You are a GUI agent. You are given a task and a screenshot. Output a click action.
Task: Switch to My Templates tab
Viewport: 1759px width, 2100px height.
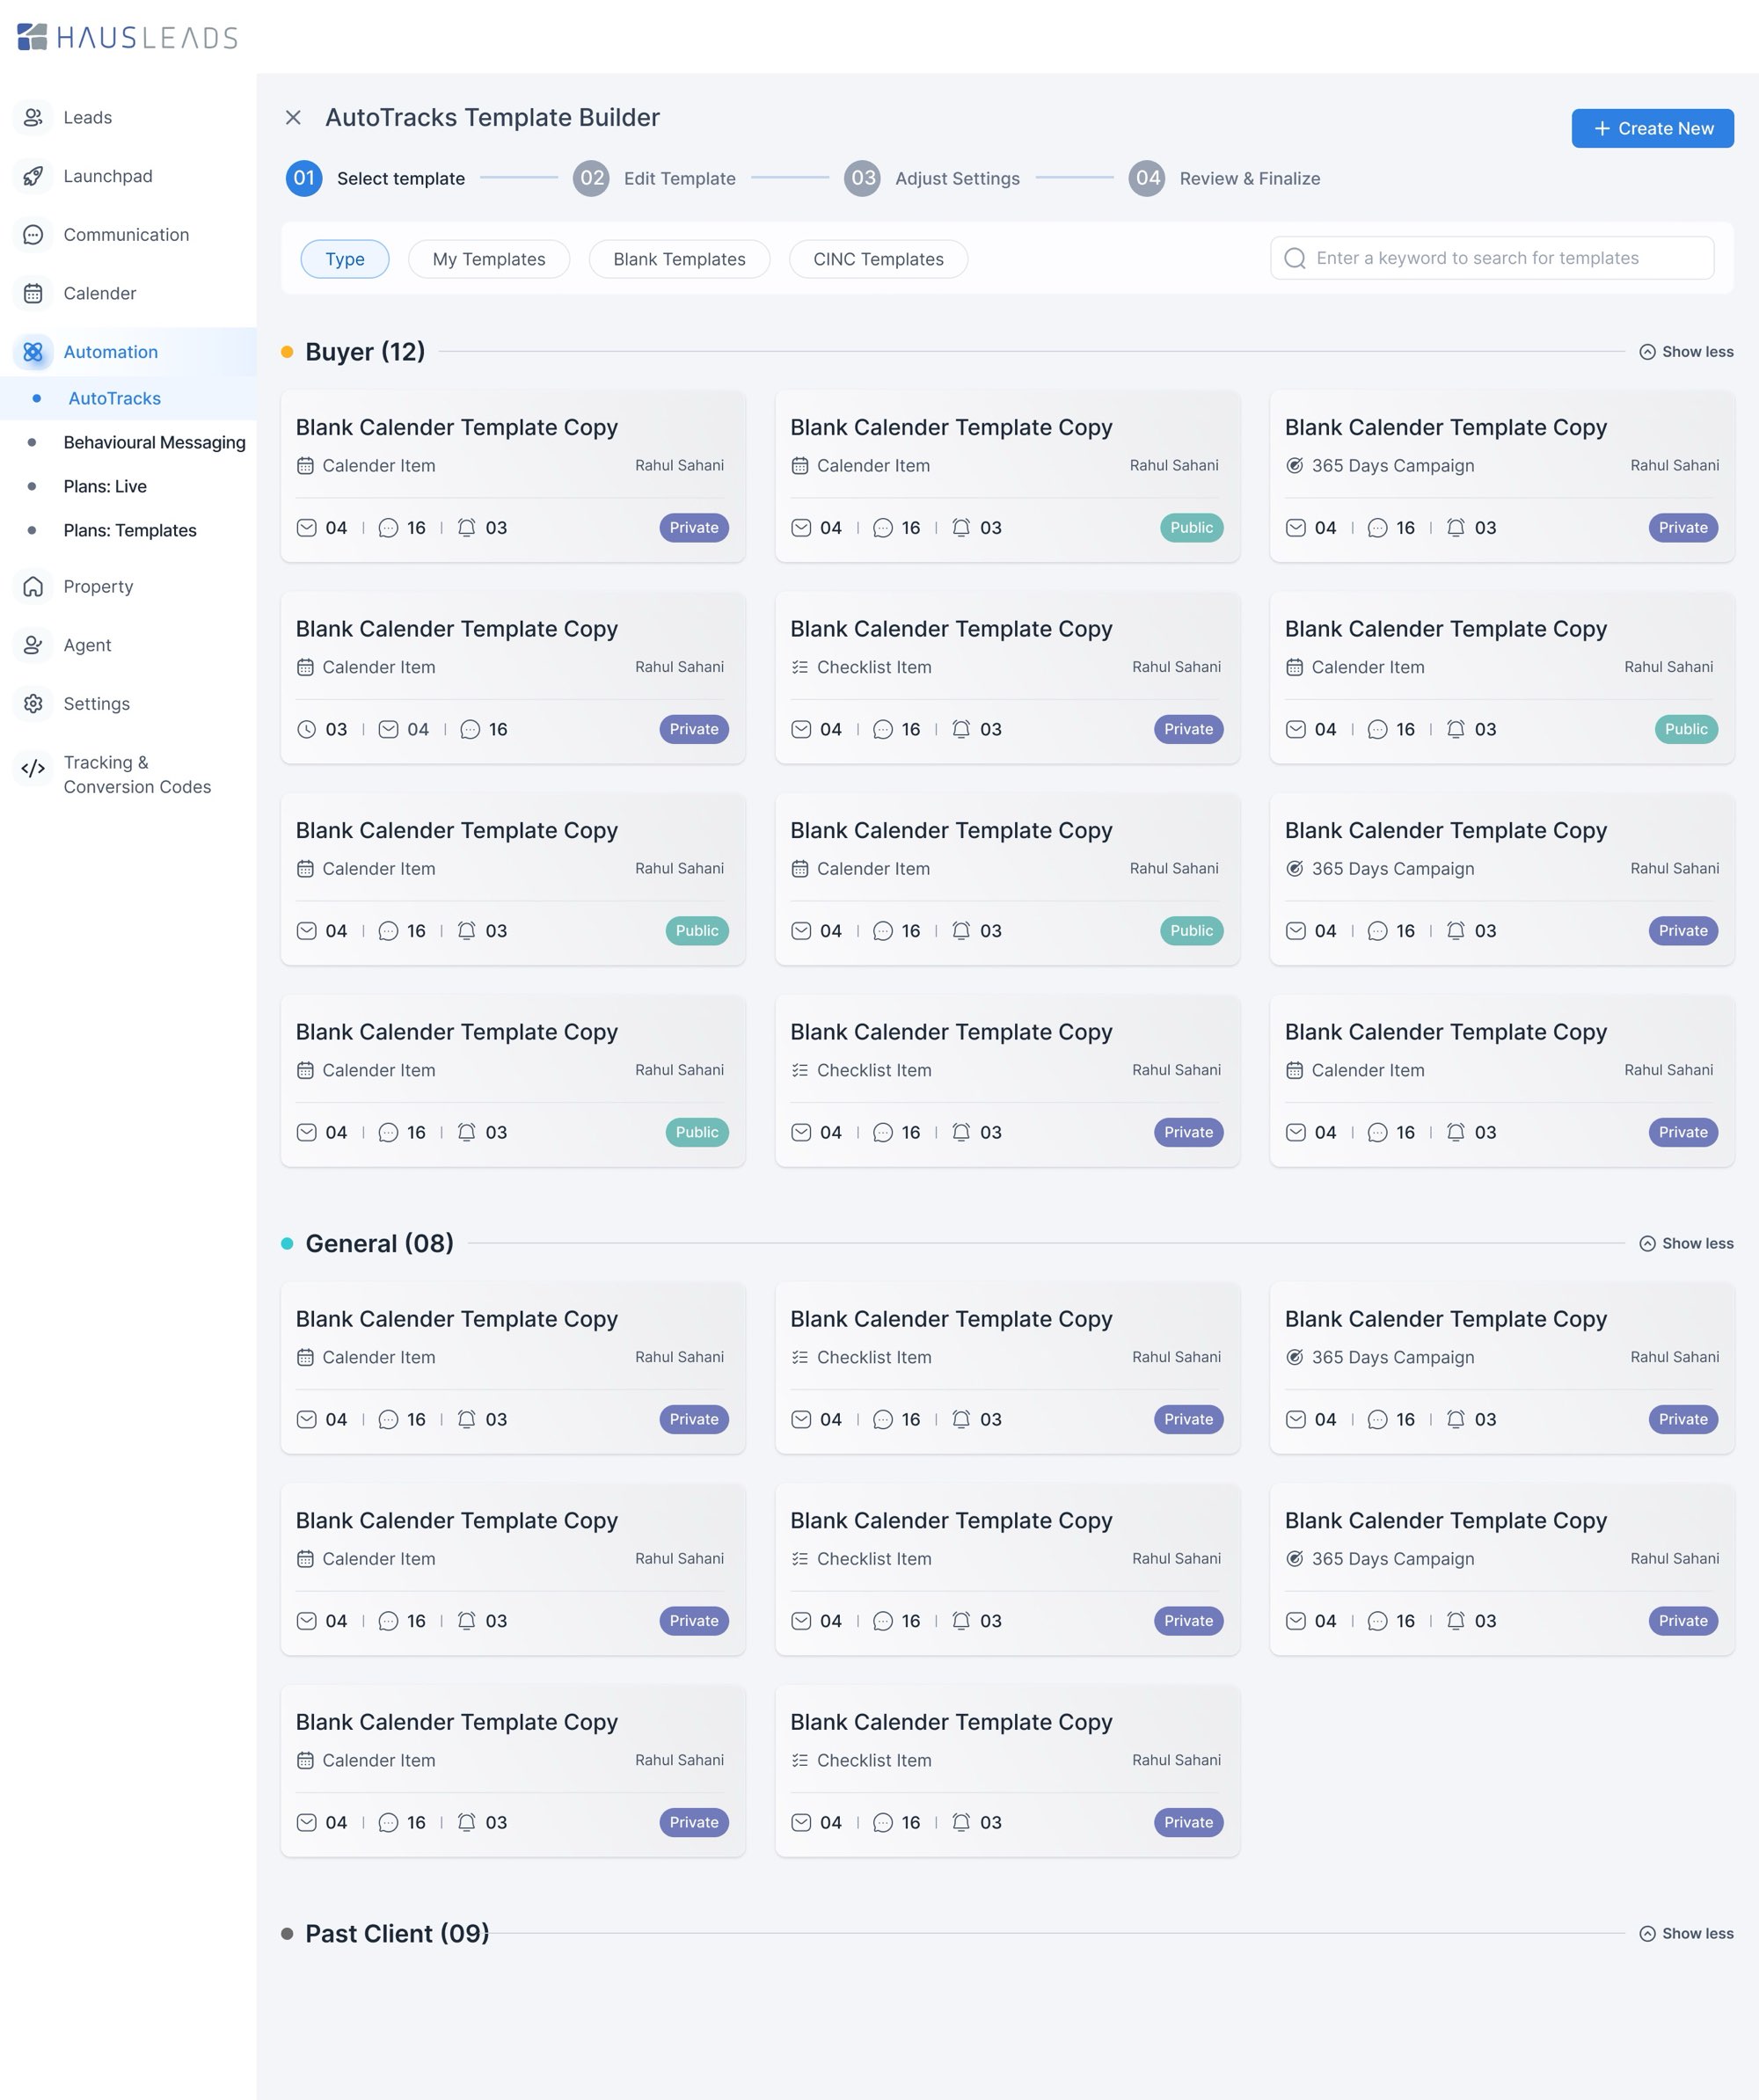pos(489,259)
